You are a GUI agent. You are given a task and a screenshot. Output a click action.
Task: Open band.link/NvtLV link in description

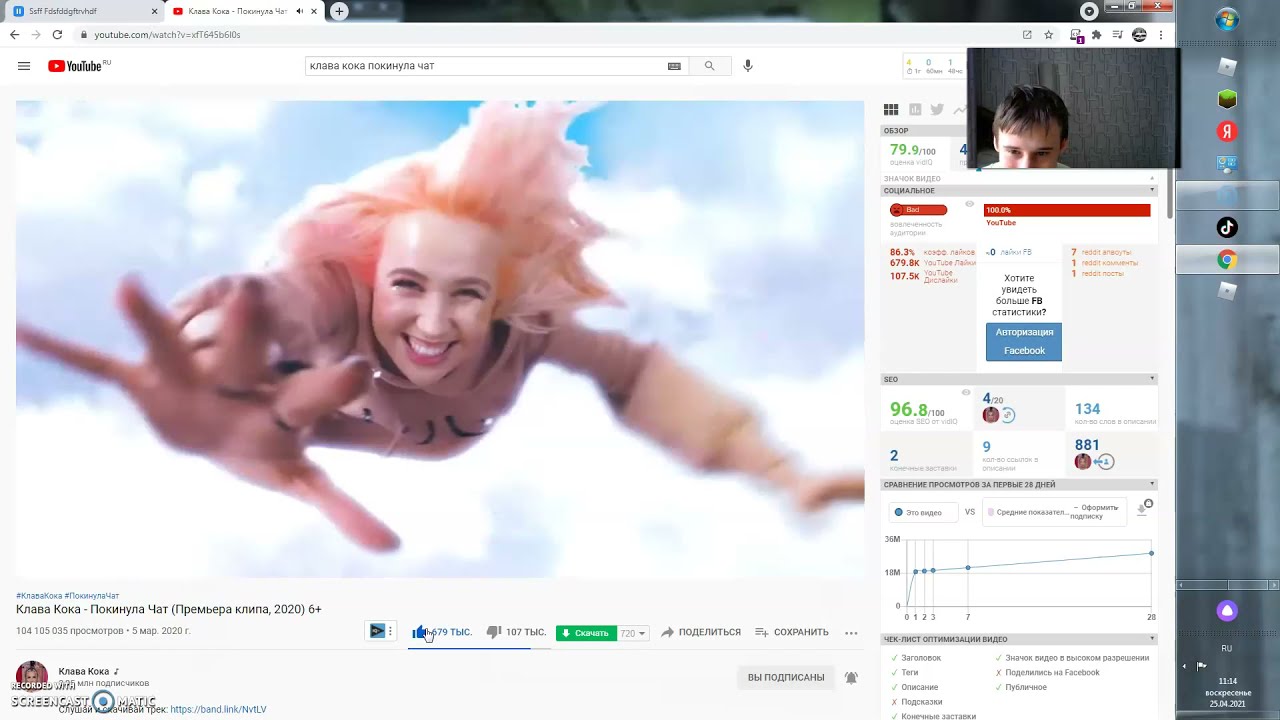pyautogui.click(x=218, y=709)
